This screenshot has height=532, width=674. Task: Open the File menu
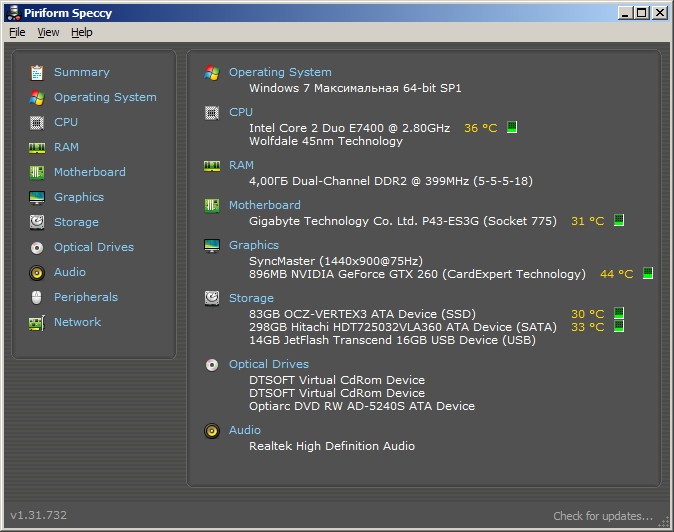(x=17, y=32)
